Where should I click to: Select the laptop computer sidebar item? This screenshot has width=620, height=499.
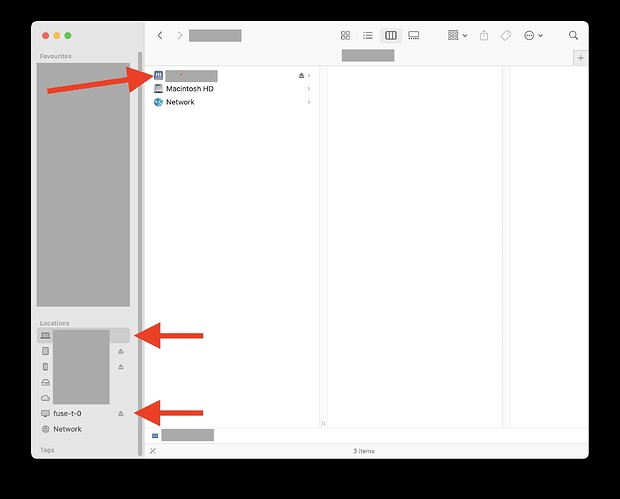tap(83, 335)
